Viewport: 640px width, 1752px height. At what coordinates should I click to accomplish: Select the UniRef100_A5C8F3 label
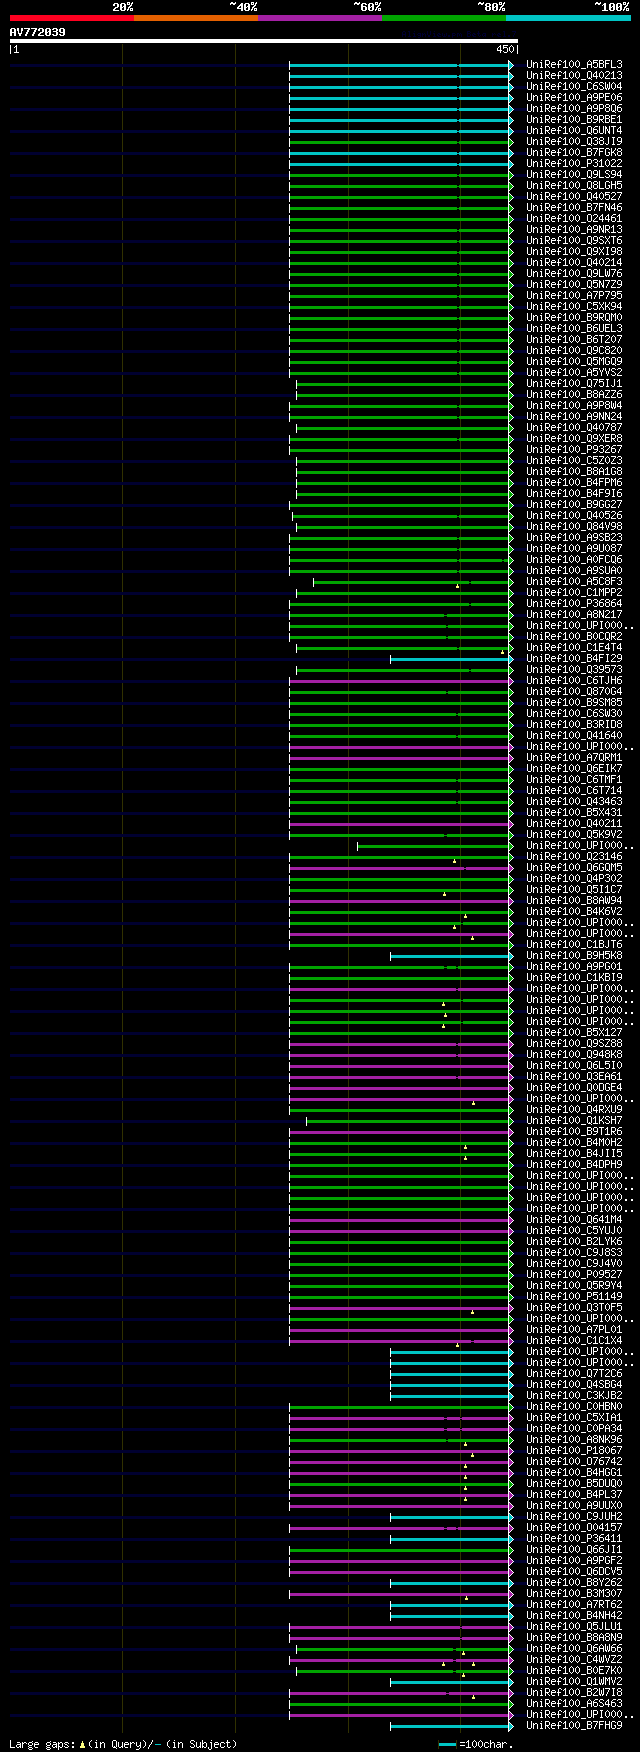click(x=574, y=582)
